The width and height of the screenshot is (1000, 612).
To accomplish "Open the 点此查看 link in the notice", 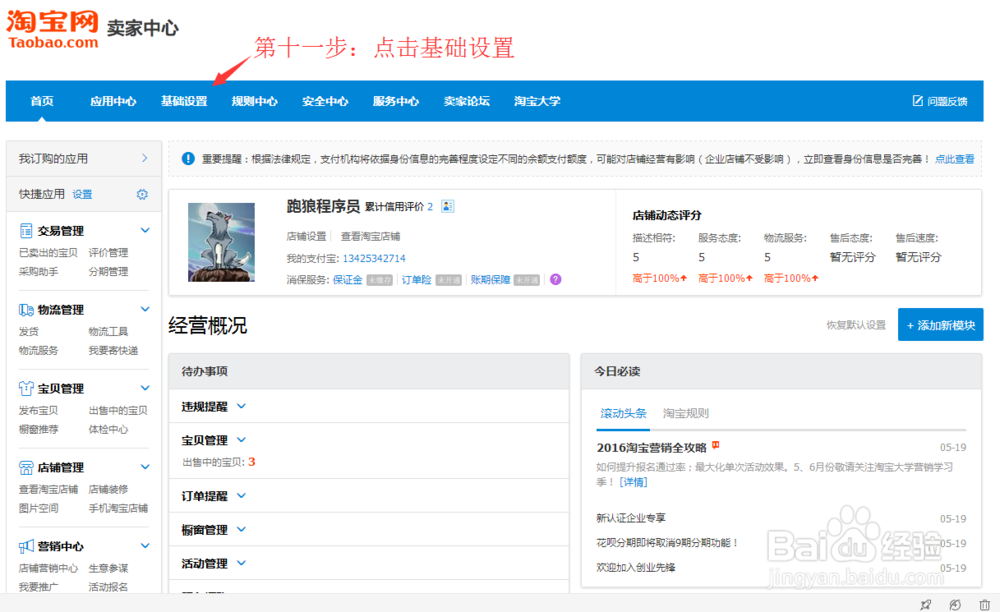I will (x=954, y=158).
